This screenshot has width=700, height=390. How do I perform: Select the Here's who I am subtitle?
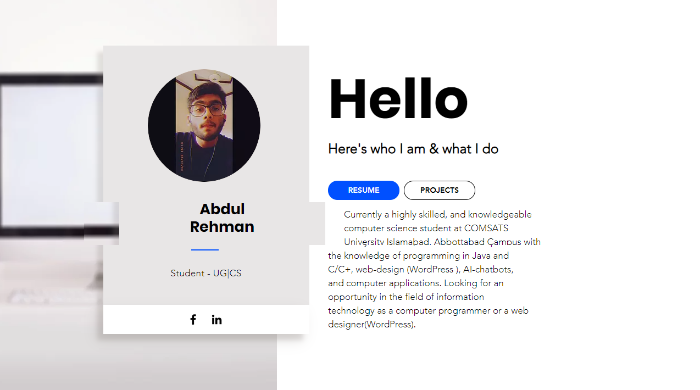(x=413, y=149)
